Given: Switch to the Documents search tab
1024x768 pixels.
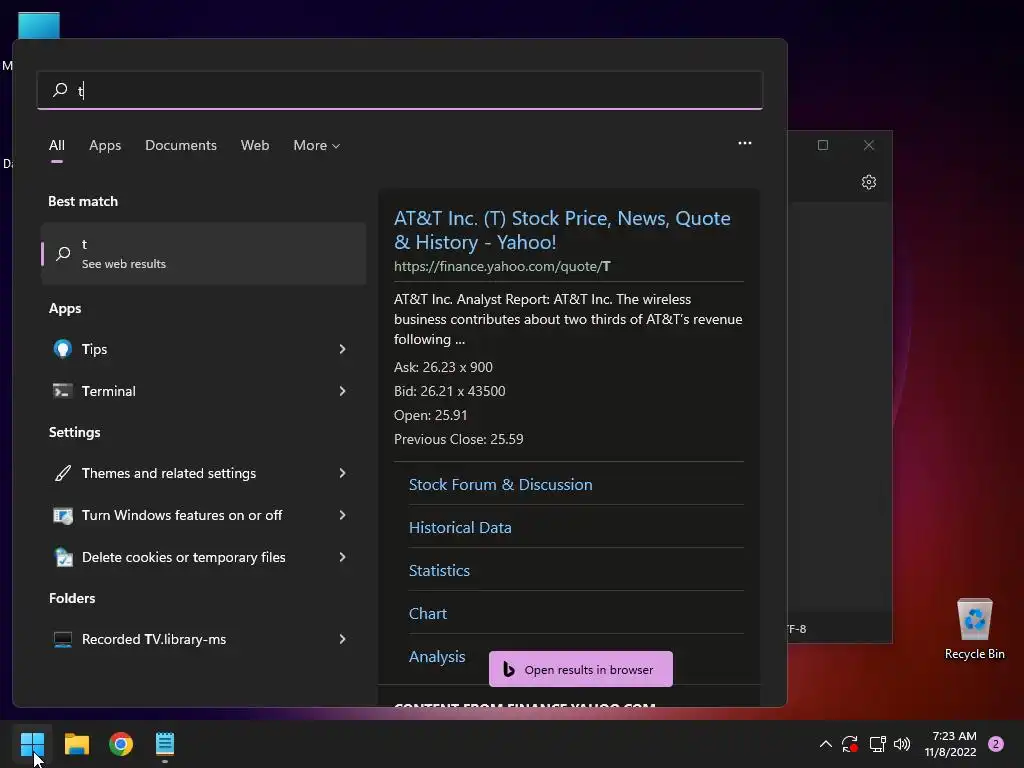Looking at the screenshot, I should pyautogui.click(x=181, y=145).
